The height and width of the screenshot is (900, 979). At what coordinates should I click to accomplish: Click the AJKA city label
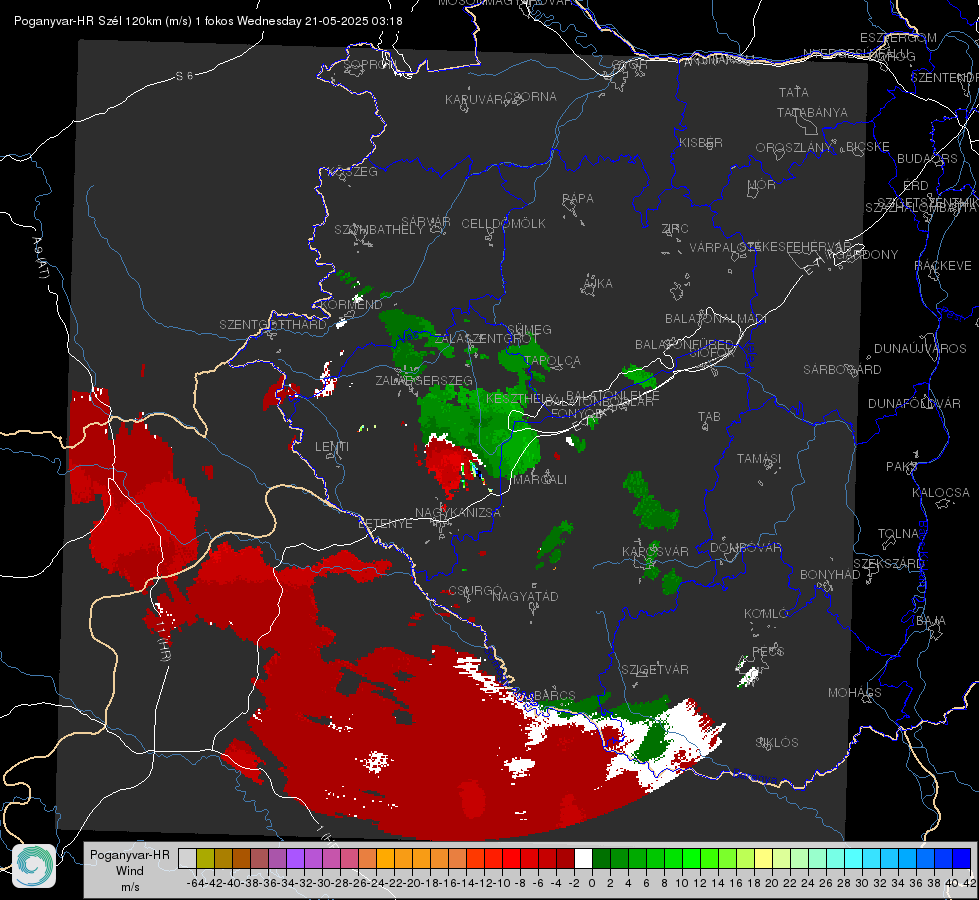click(597, 284)
